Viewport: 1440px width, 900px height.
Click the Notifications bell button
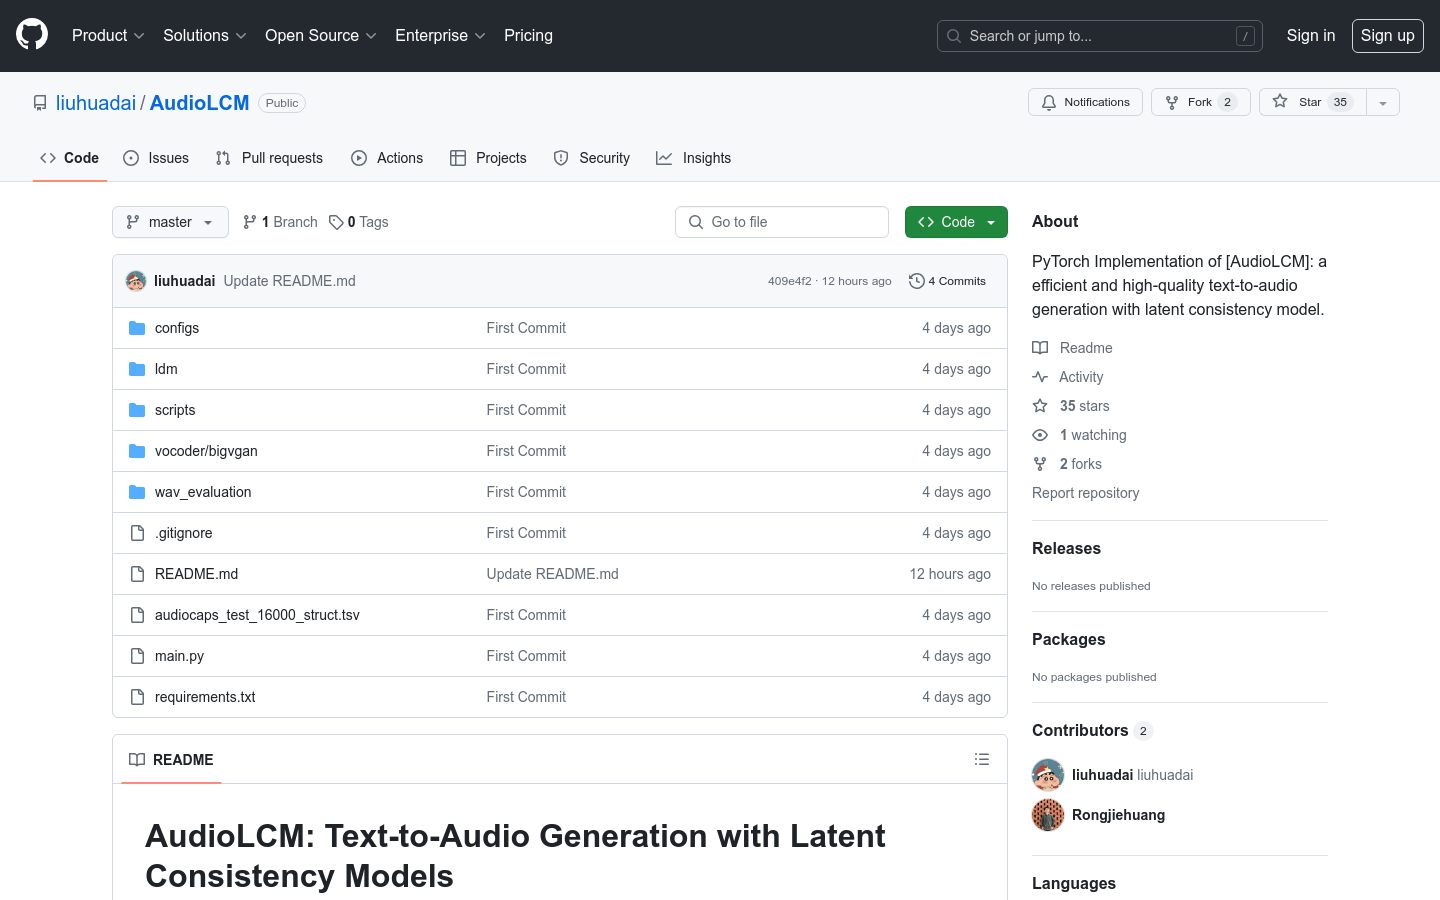(x=1085, y=102)
